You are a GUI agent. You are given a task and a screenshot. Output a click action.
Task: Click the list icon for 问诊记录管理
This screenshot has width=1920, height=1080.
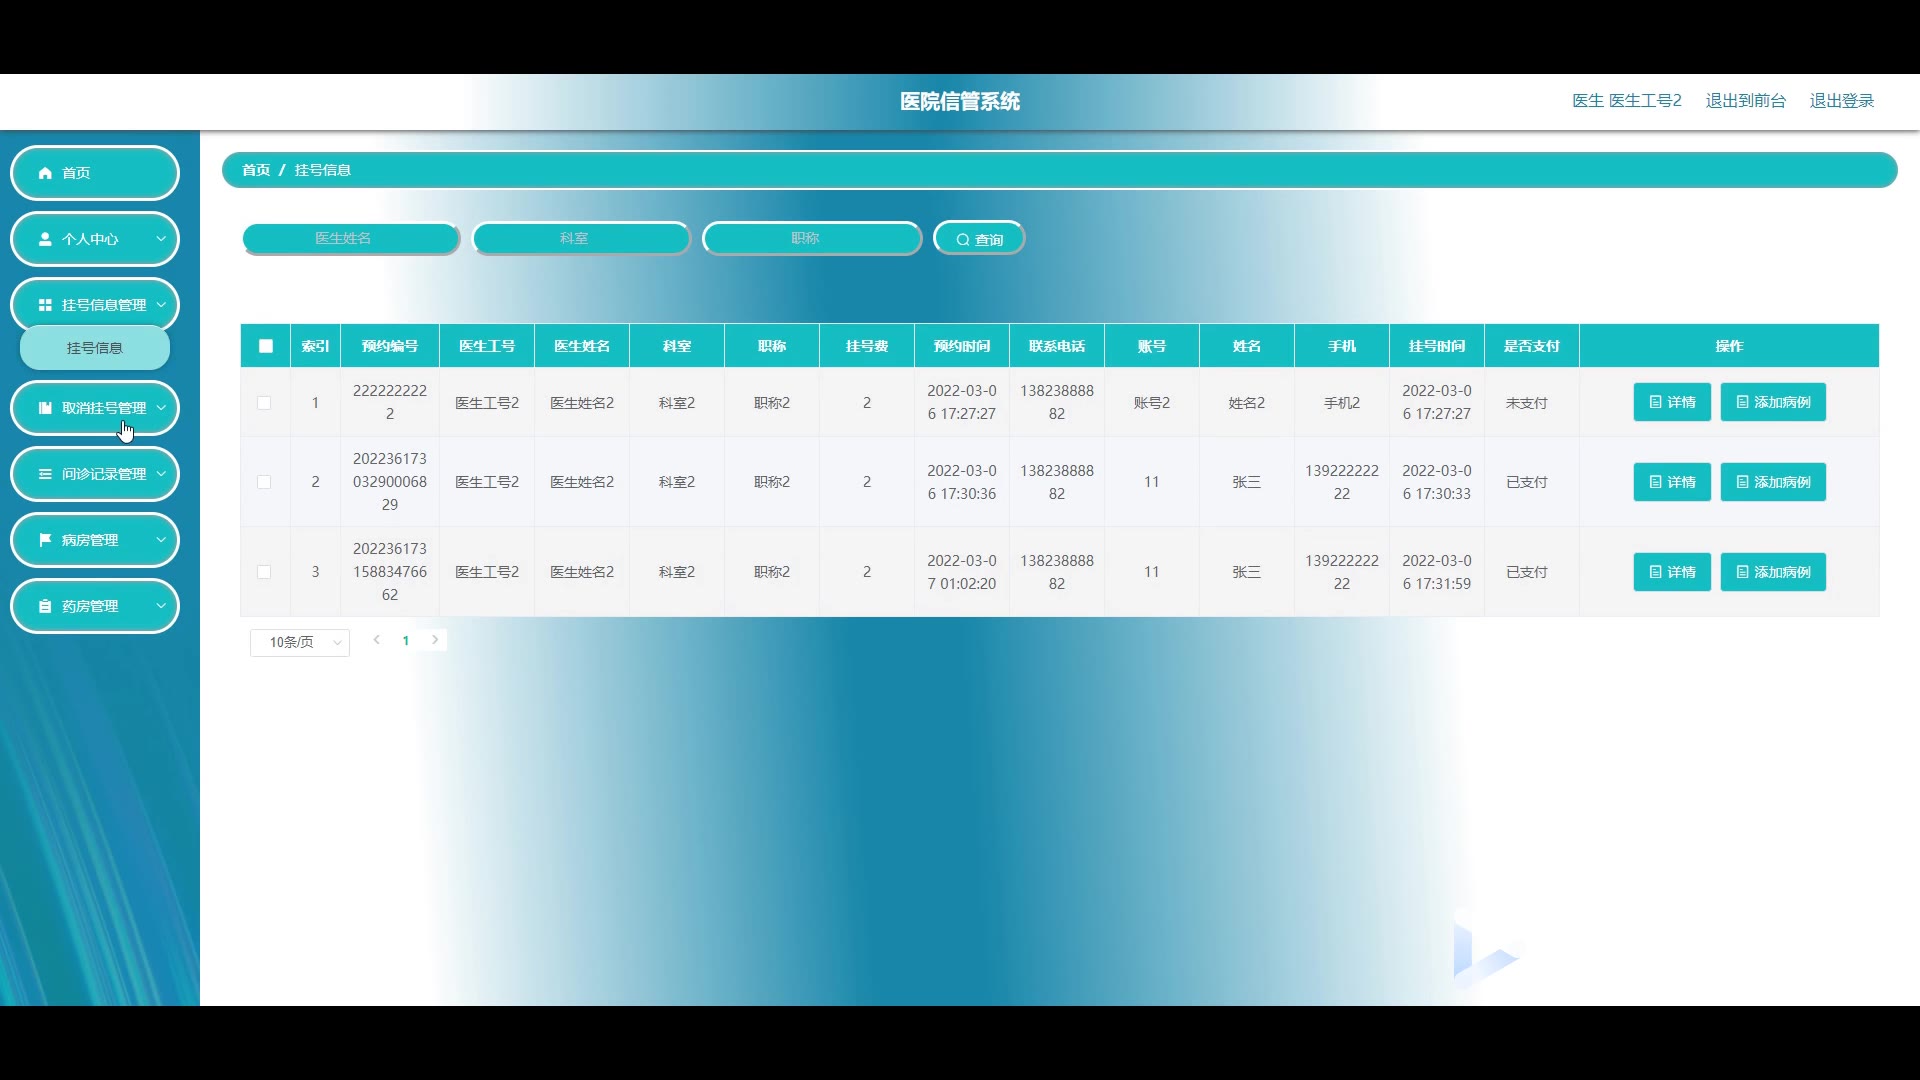pyautogui.click(x=45, y=474)
